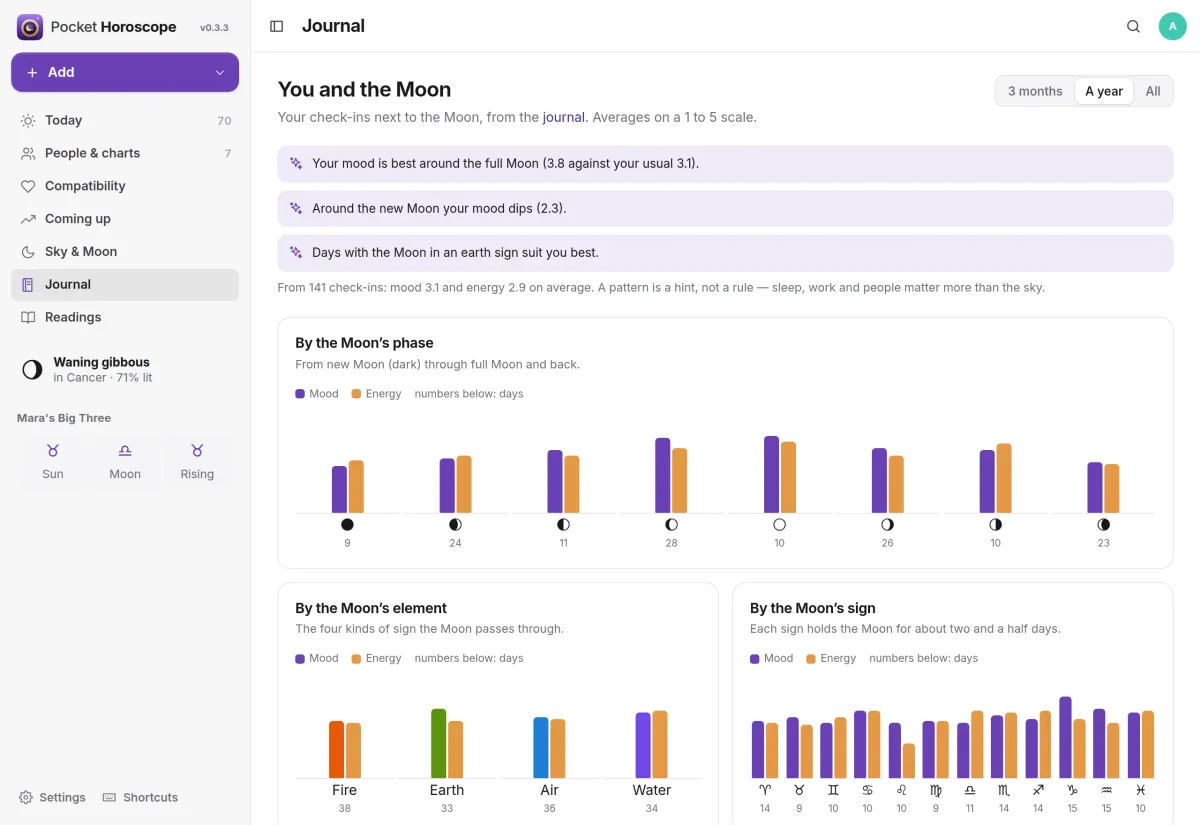Click the Aries glyph in the sign chart

(765, 790)
